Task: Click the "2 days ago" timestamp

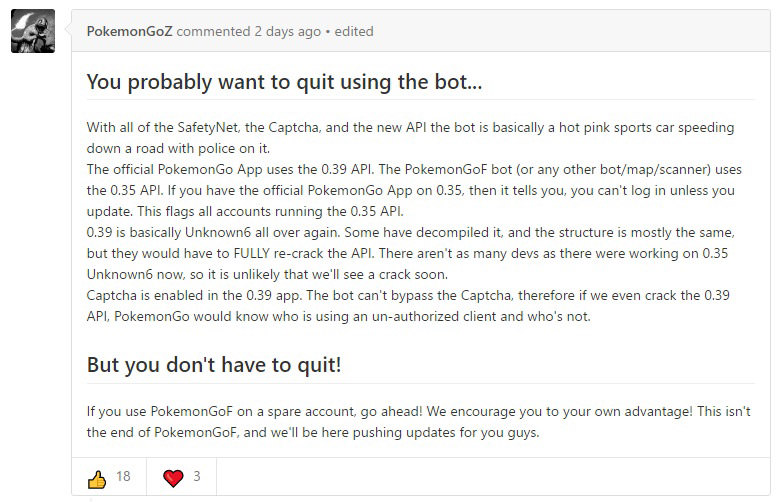Action: point(288,31)
